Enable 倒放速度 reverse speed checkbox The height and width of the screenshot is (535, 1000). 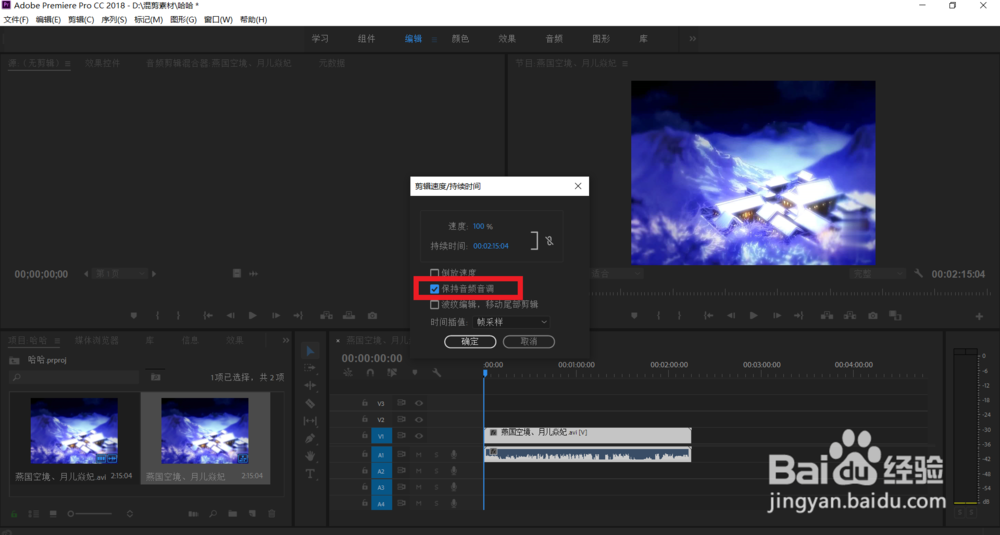(434, 273)
